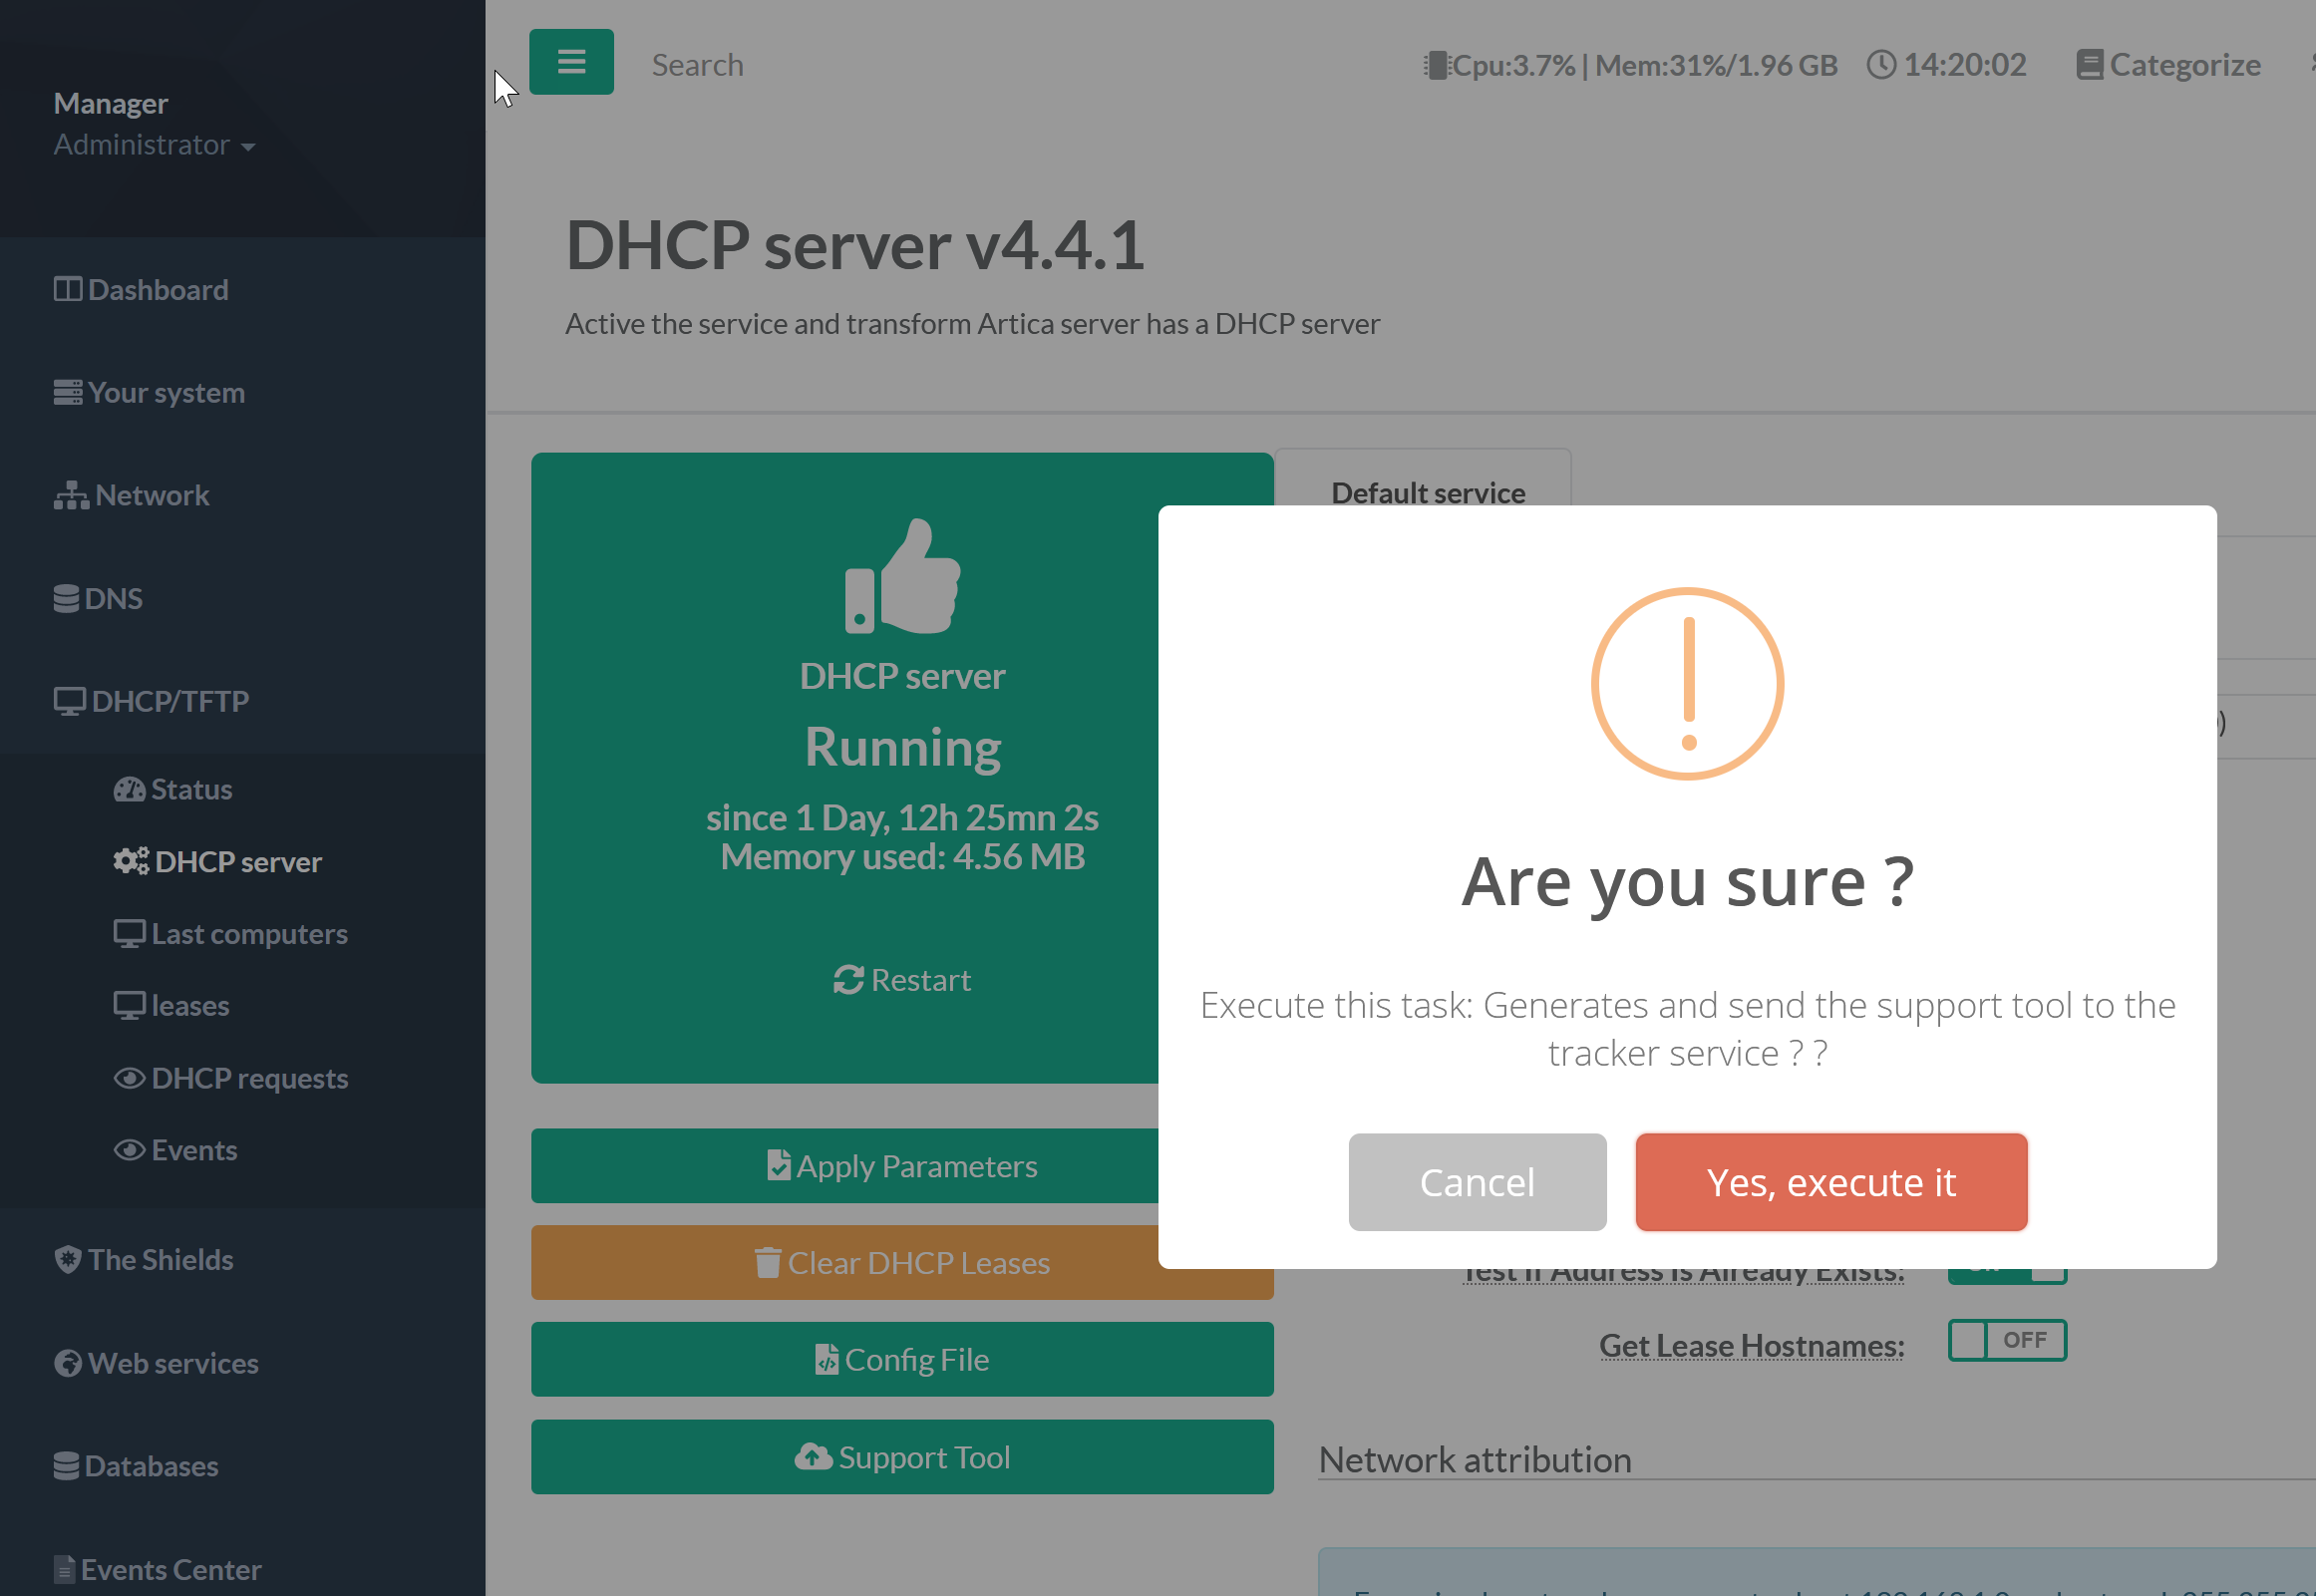Open DHCP requests submenu item

pyautogui.click(x=249, y=1078)
